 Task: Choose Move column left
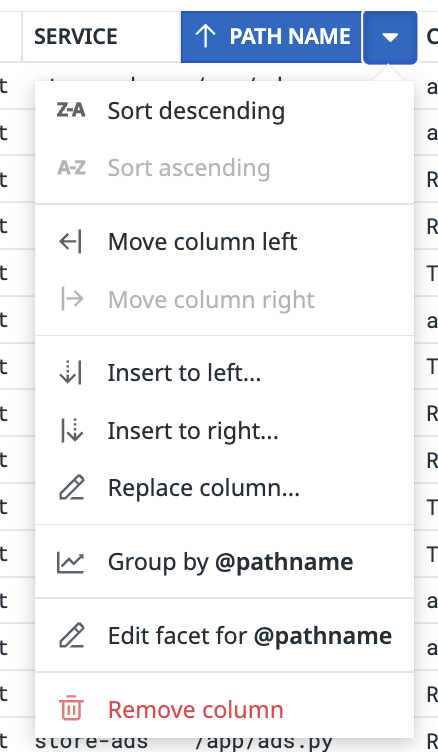tap(224, 241)
